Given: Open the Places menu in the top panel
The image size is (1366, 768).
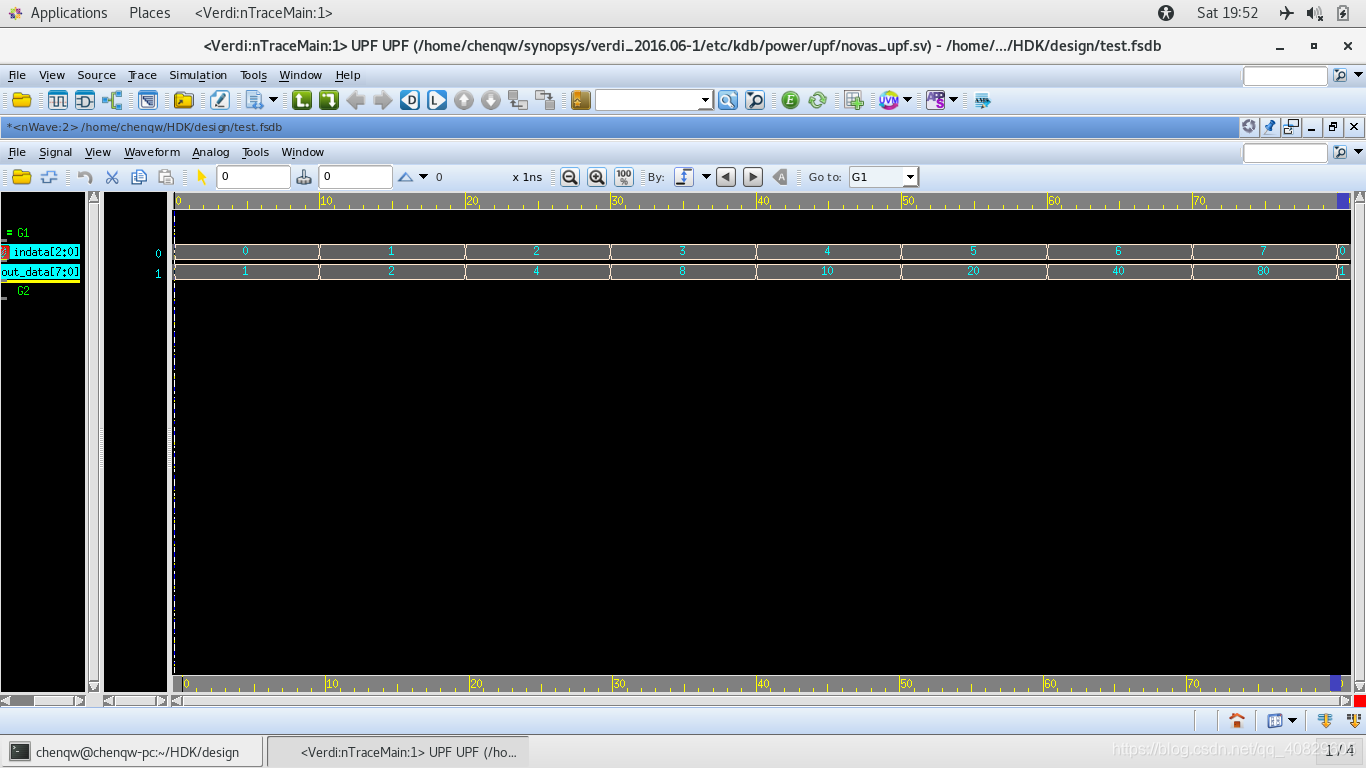Looking at the screenshot, I should (x=150, y=13).
